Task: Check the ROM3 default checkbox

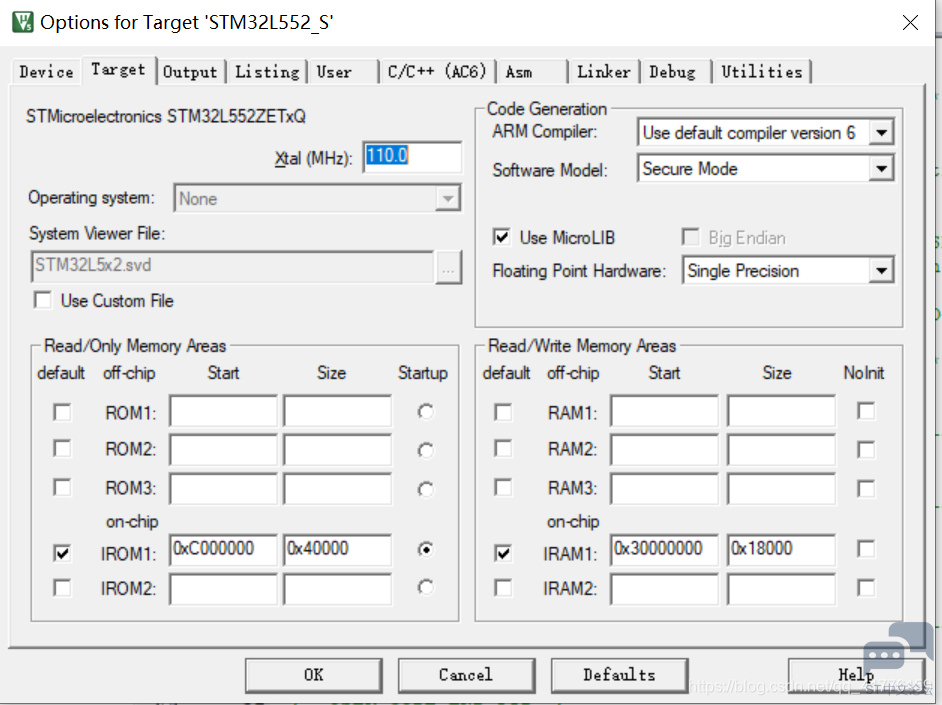Action: click(x=62, y=487)
